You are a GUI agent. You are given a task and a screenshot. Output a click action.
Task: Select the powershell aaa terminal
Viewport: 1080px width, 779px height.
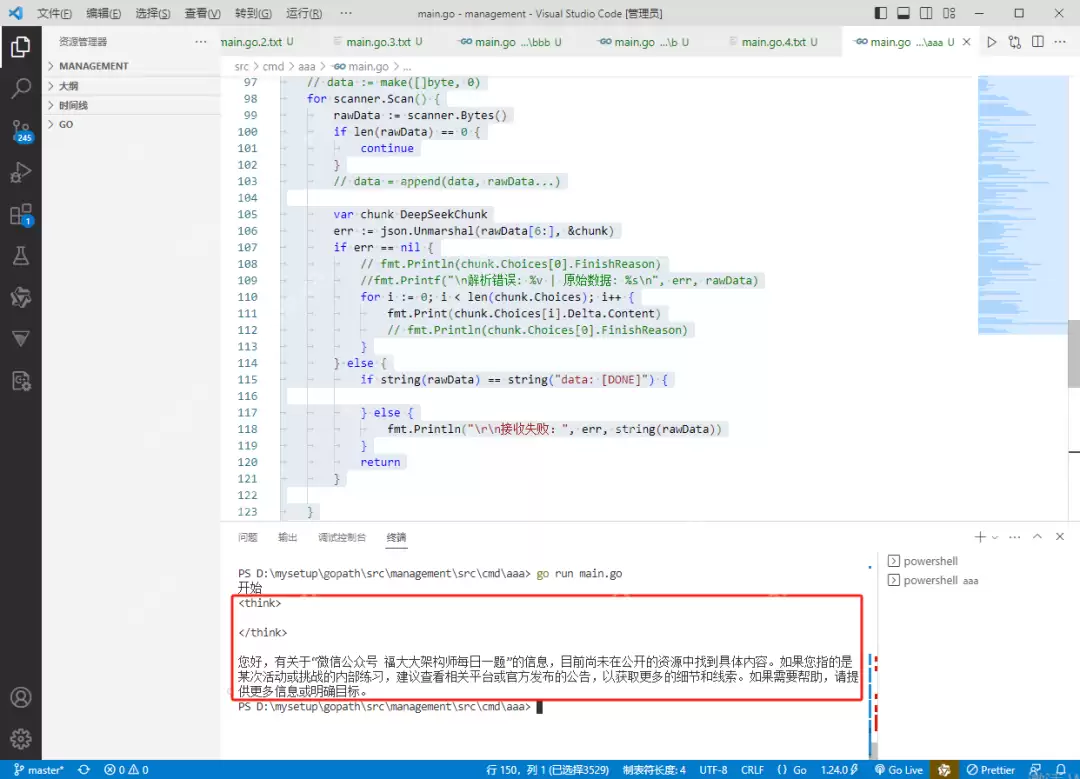click(939, 580)
